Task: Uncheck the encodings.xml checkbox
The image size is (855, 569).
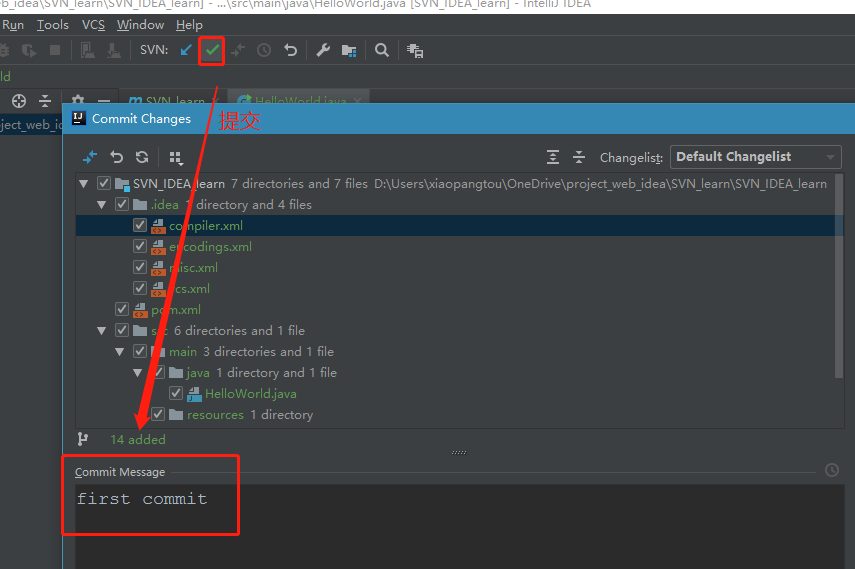Action: [x=140, y=247]
